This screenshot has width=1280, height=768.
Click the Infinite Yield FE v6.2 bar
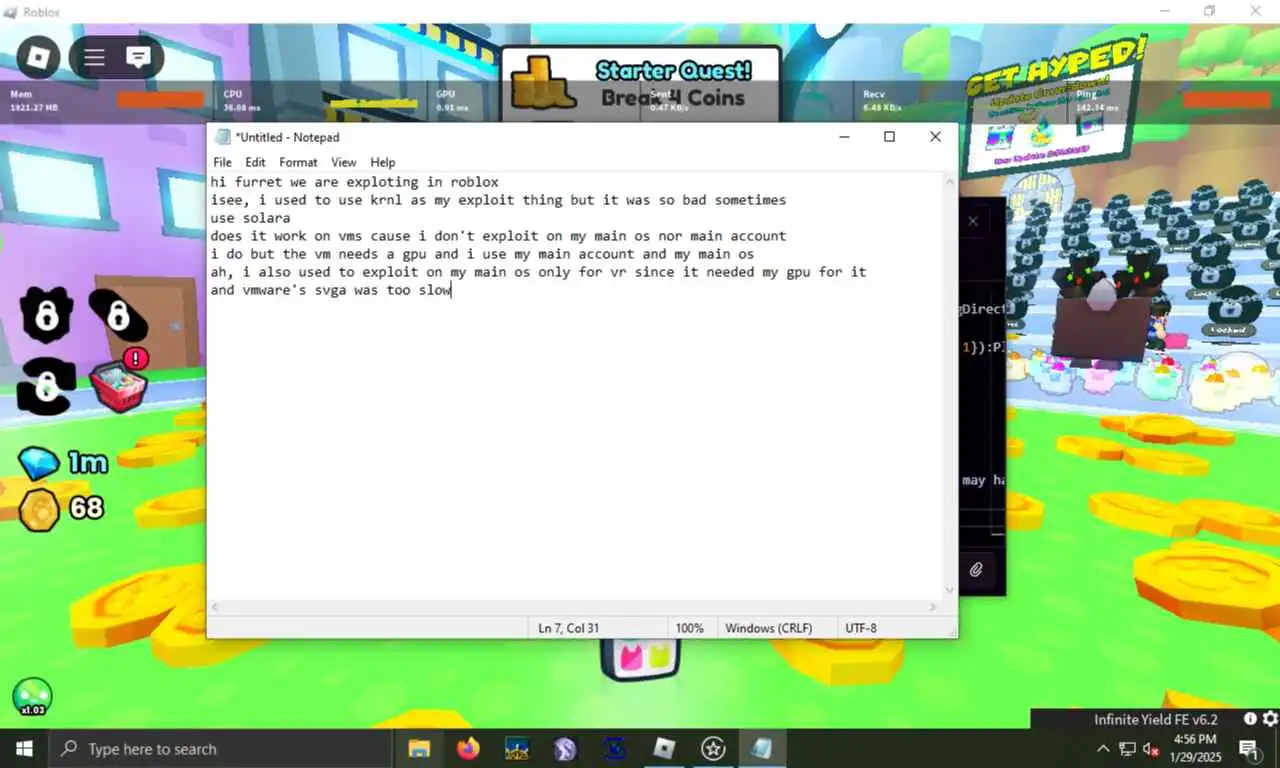tap(1155, 719)
